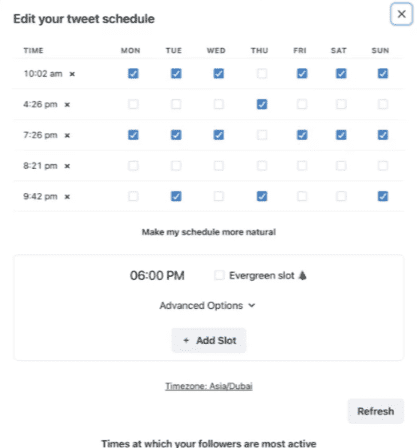Close the tweet schedule dialog
The width and height of the screenshot is (417, 448).
[x=402, y=14]
